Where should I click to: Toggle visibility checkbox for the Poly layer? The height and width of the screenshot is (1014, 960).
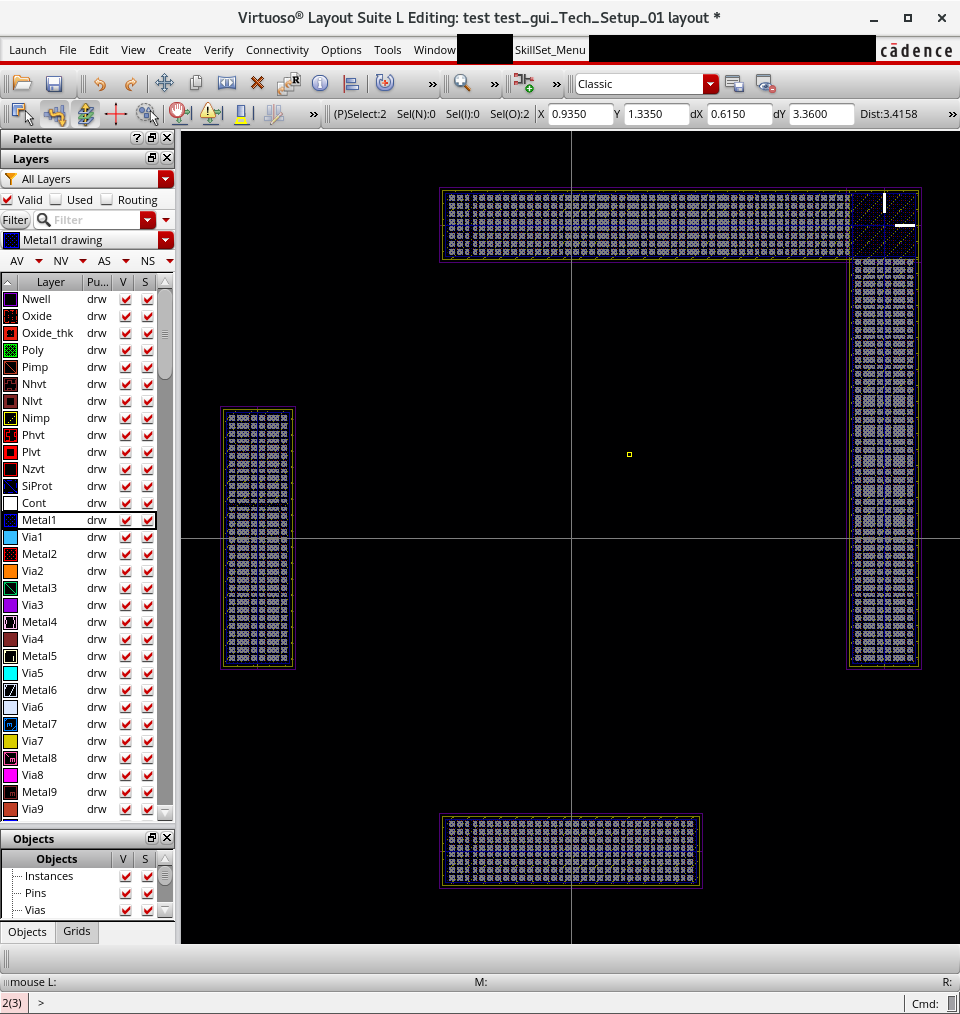coord(126,350)
